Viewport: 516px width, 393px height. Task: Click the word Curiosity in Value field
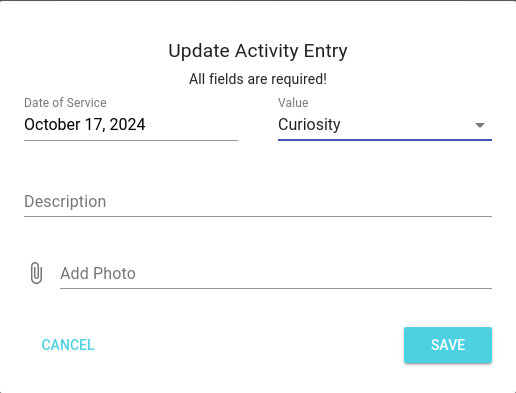pos(309,125)
